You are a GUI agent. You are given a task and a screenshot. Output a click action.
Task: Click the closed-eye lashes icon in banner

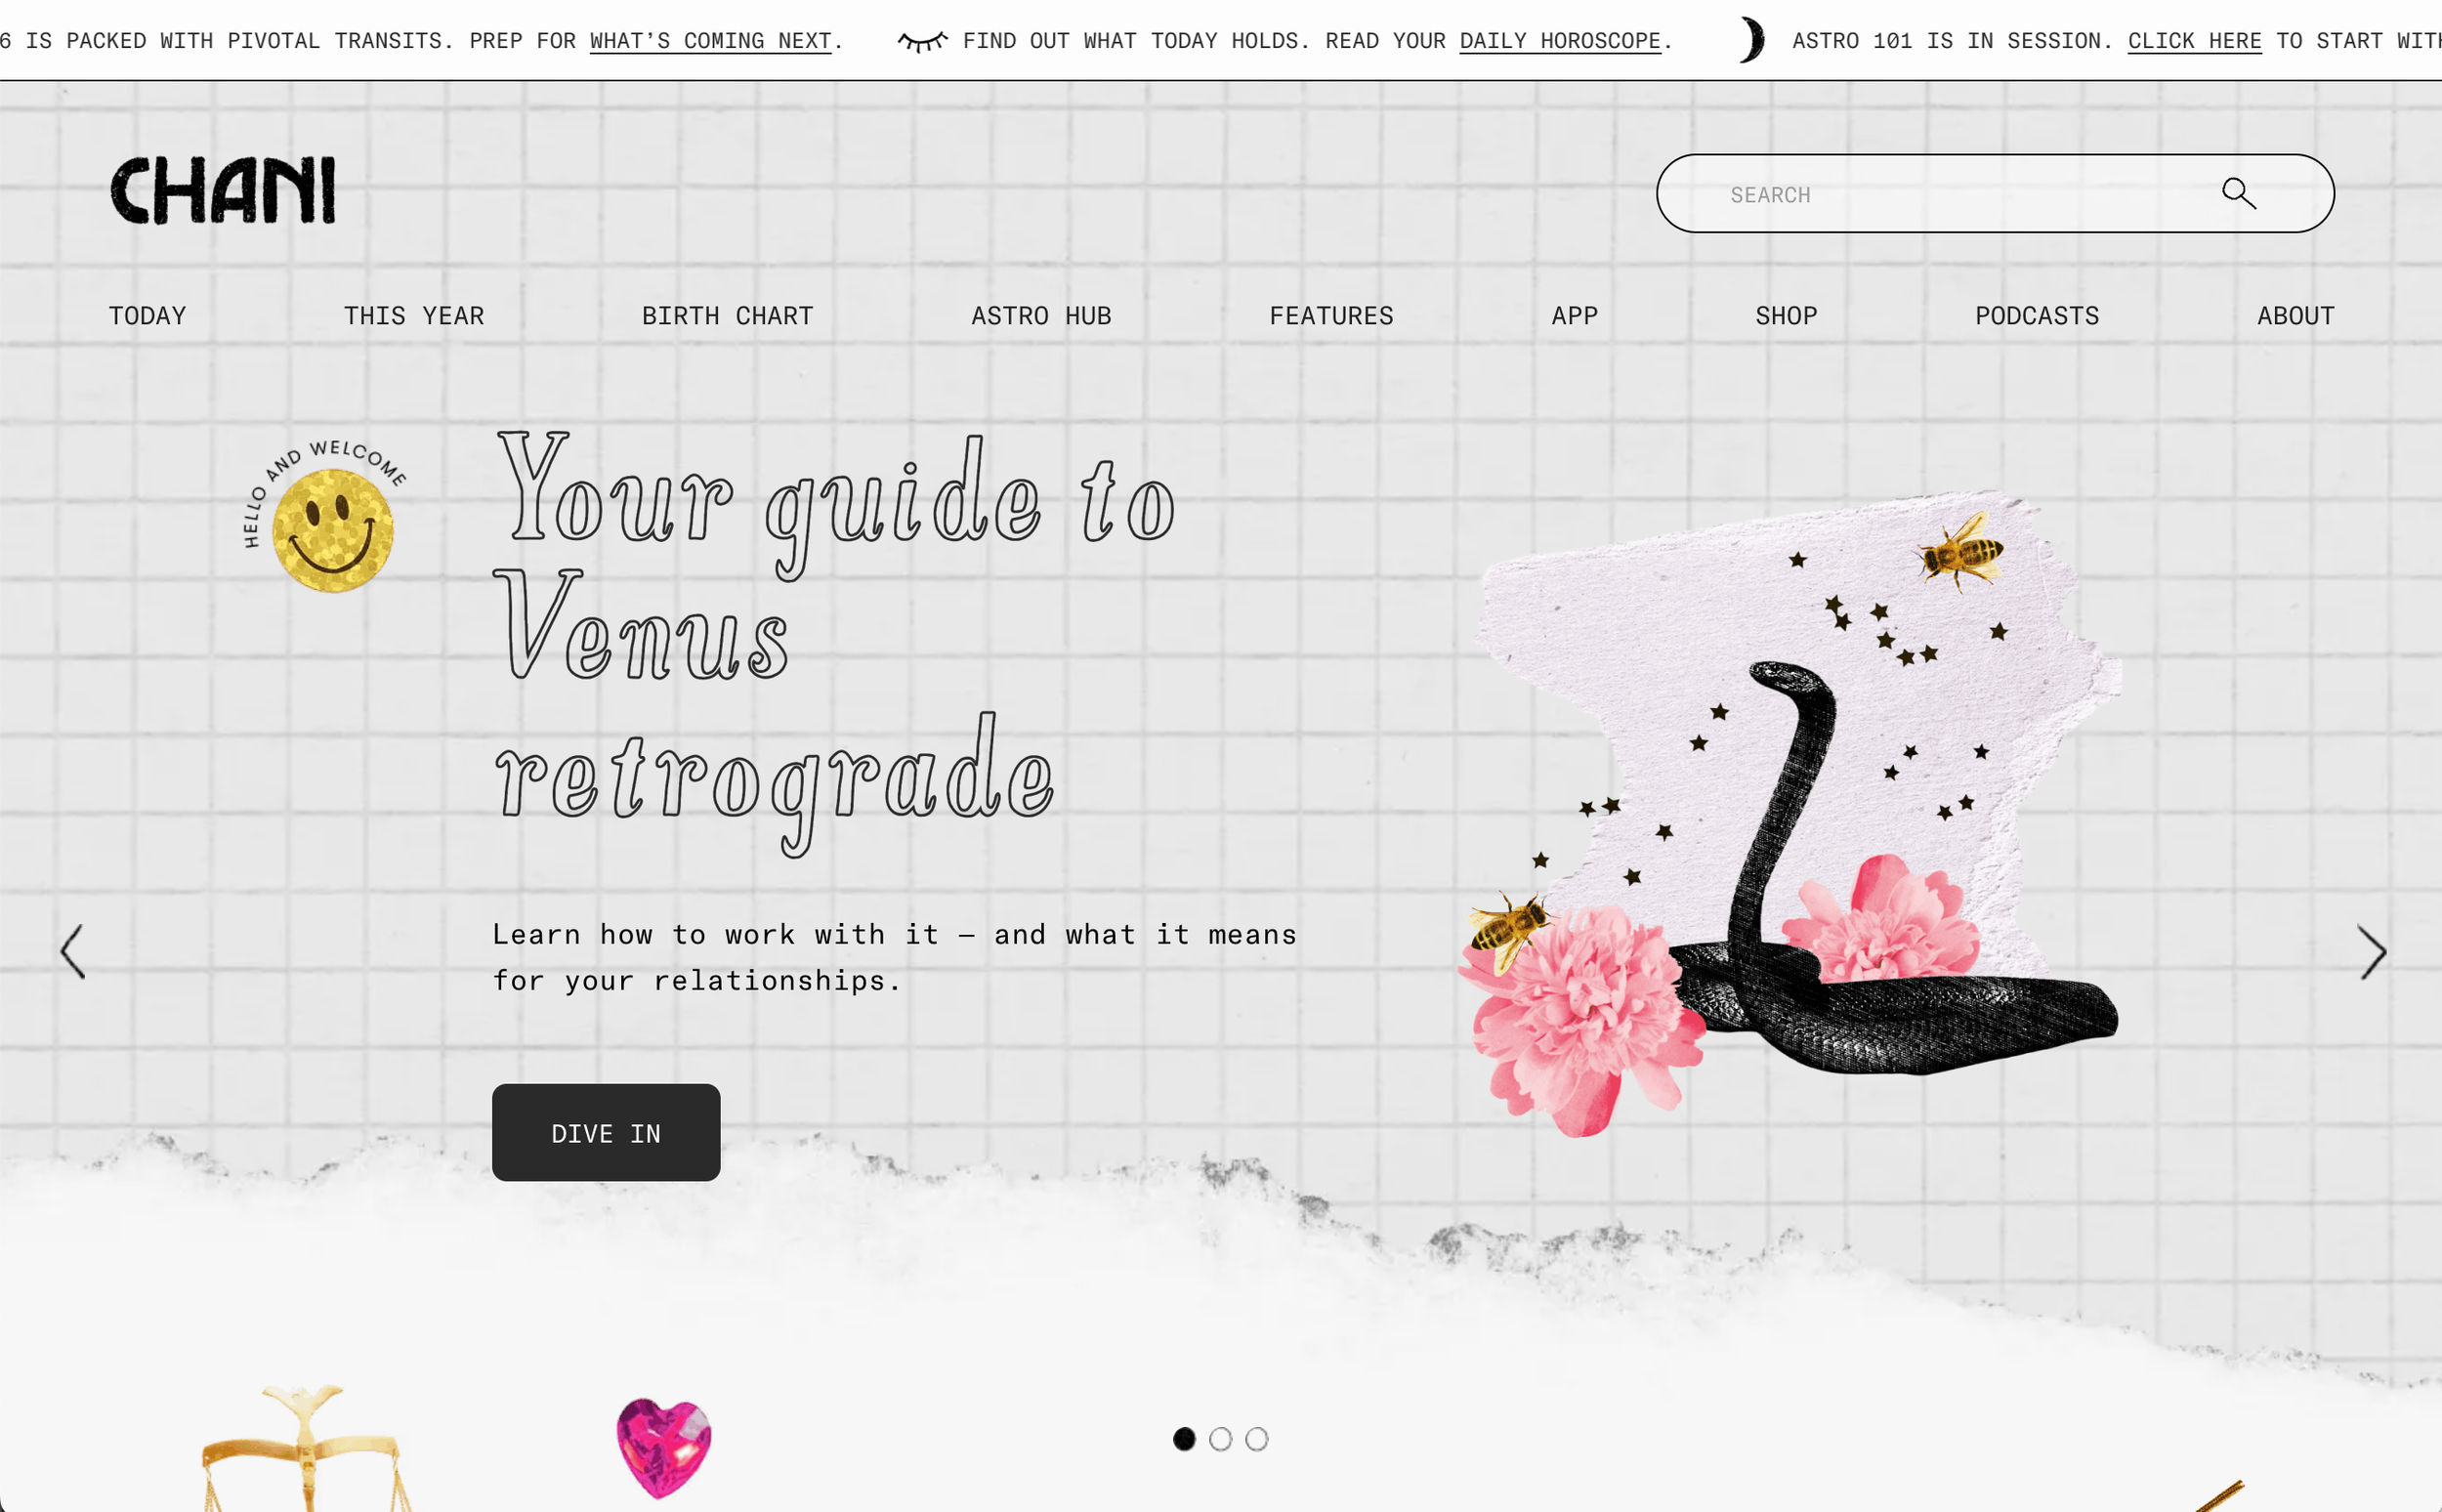pos(922,41)
